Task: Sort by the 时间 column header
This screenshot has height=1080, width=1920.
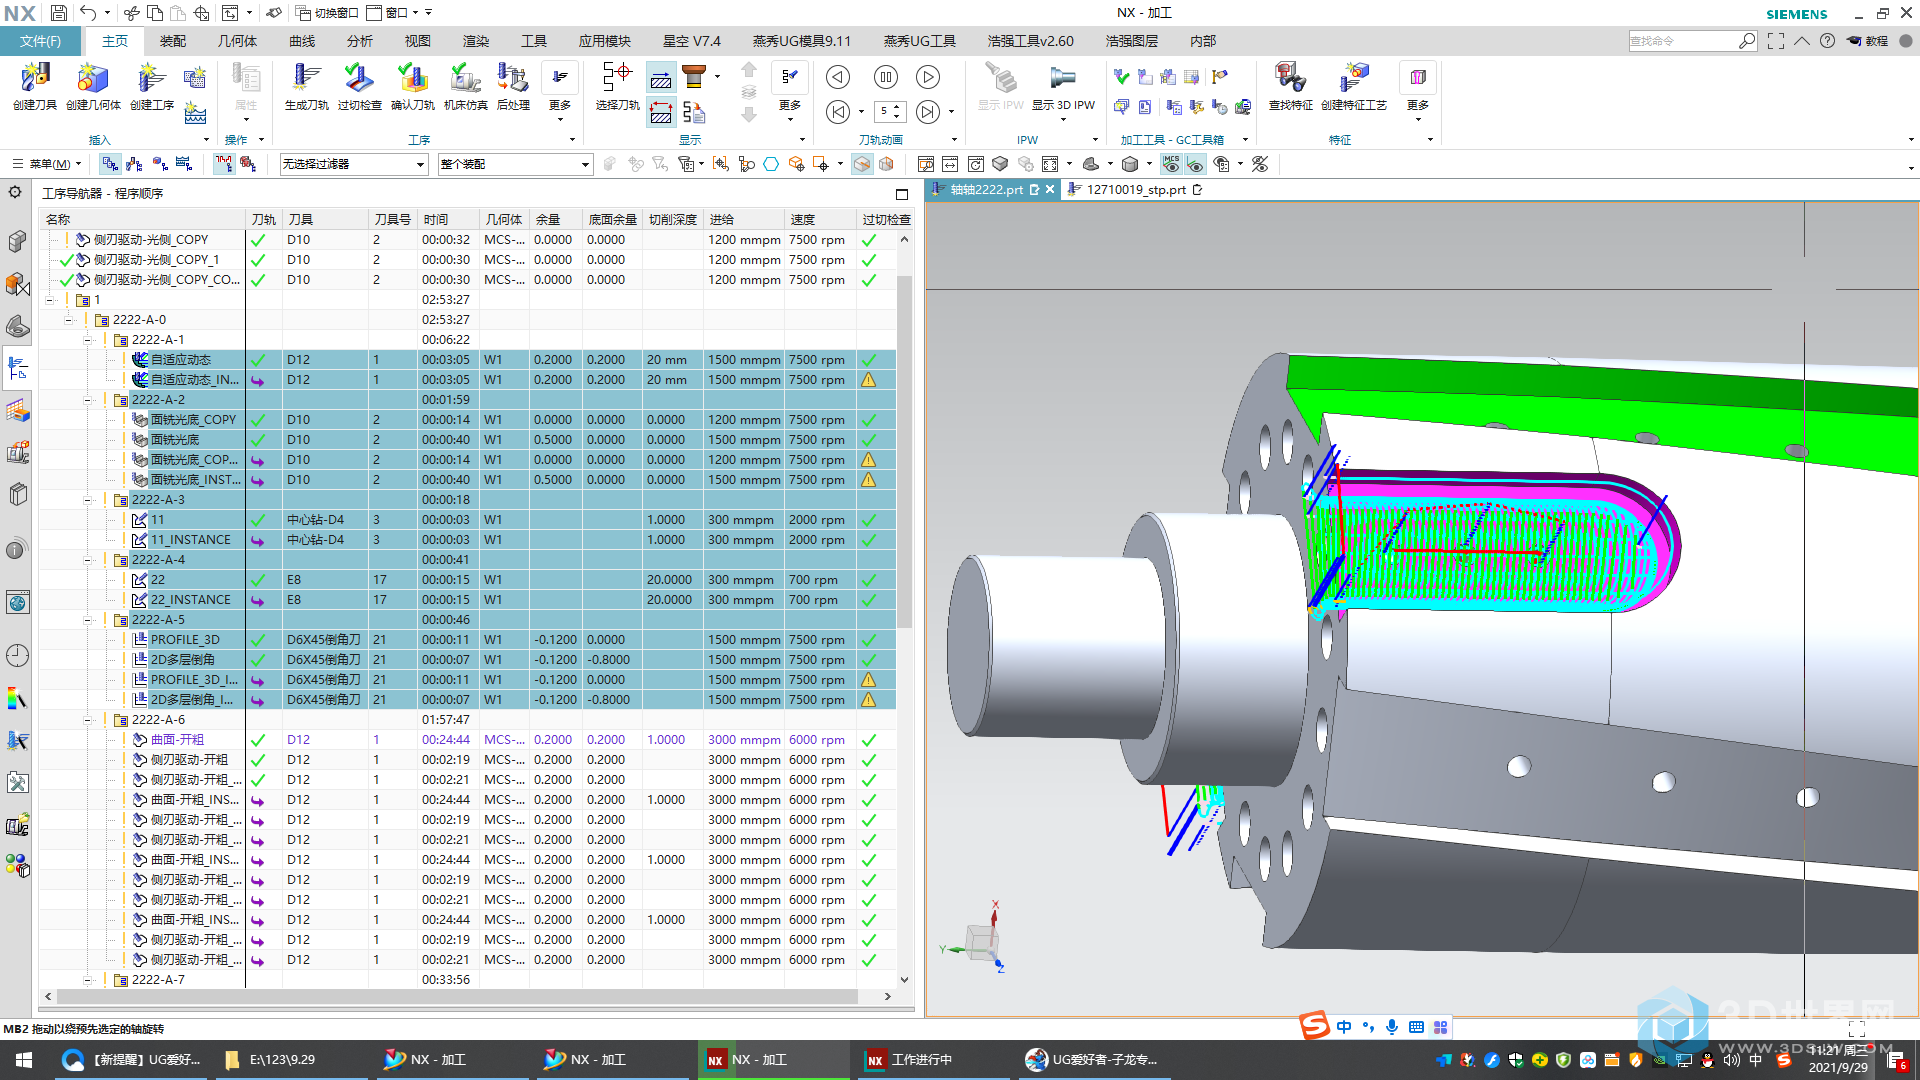Action: [447, 219]
